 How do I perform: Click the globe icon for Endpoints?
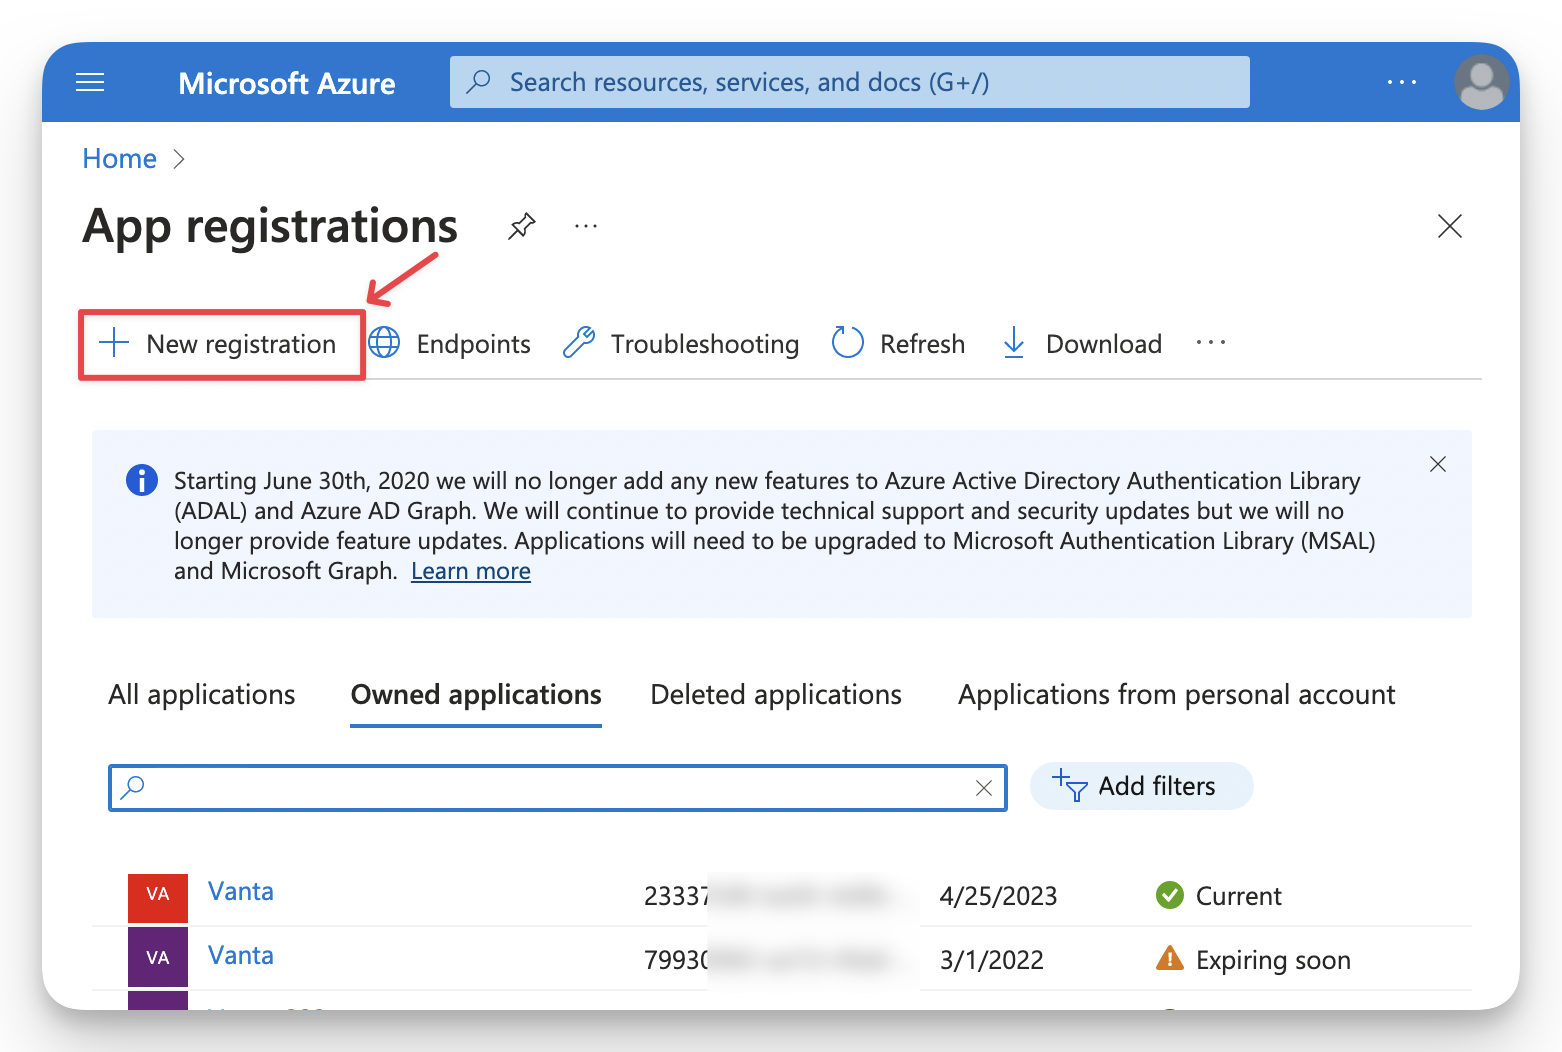(384, 343)
